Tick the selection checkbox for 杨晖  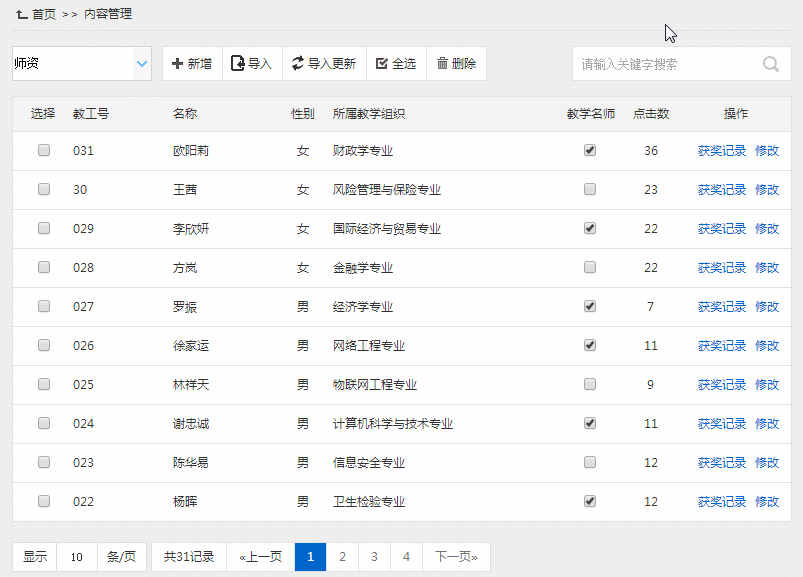44,501
